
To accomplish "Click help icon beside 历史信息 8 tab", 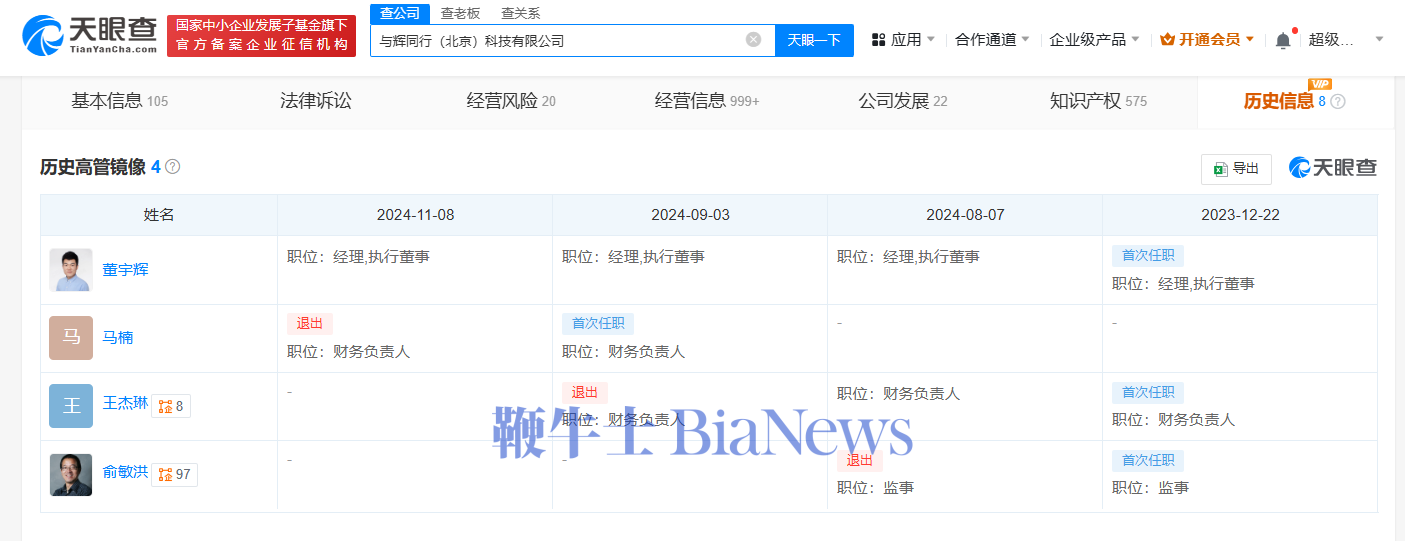I will click(x=1338, y=102).
